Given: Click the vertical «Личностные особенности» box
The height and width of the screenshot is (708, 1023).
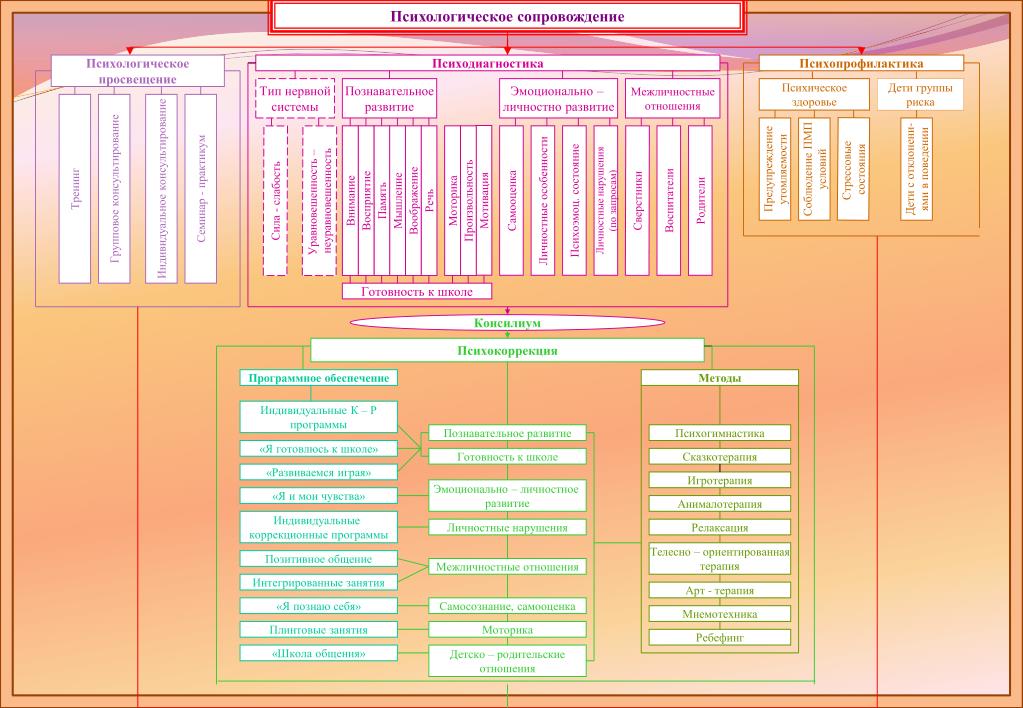Looking at the screenshot, I should pyautogui.click(x=543, y=200).
